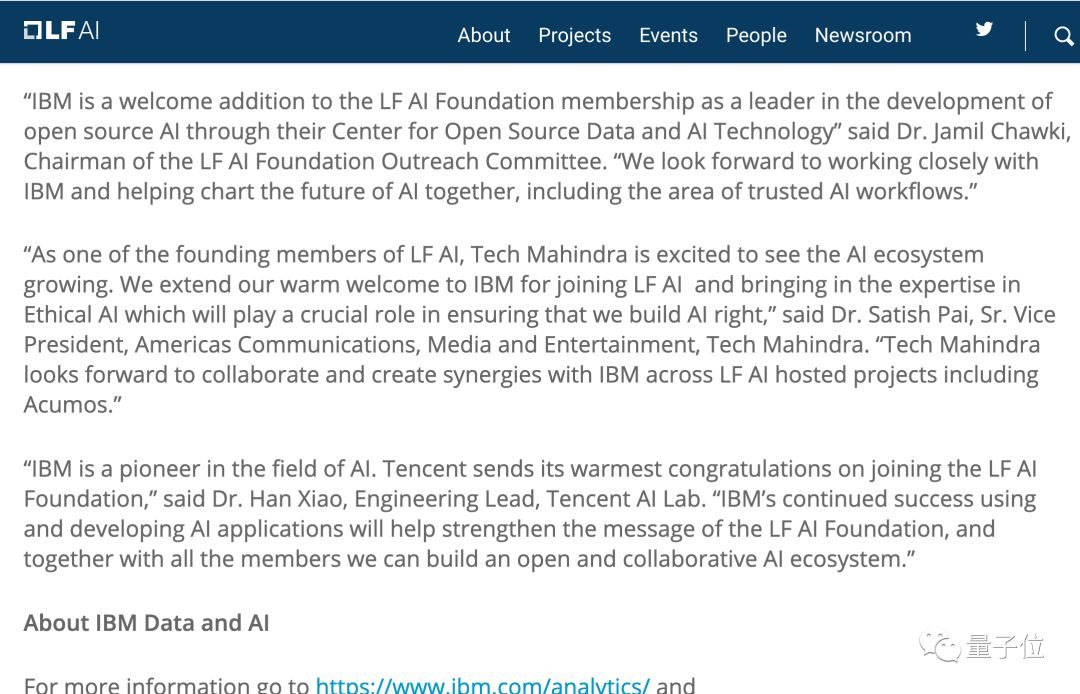Click 'For more information go to' text
The width and height of the screenshot is (1080, 694).
[166, 685]
